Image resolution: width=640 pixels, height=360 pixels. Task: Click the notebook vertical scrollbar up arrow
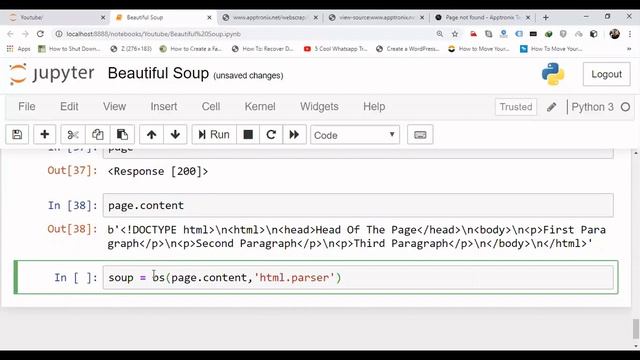pyautogui.click(x=636, y=153)
